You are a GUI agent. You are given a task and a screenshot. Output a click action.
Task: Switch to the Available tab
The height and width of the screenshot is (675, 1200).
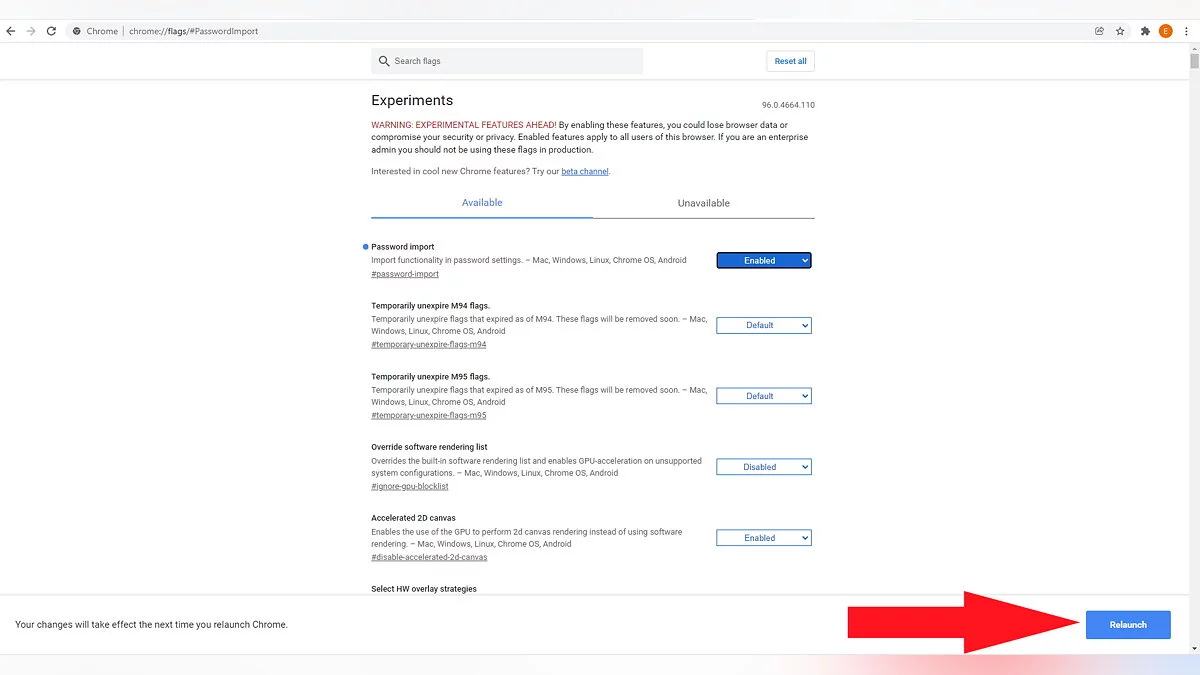pyautogui.click(x=482, y=203)
